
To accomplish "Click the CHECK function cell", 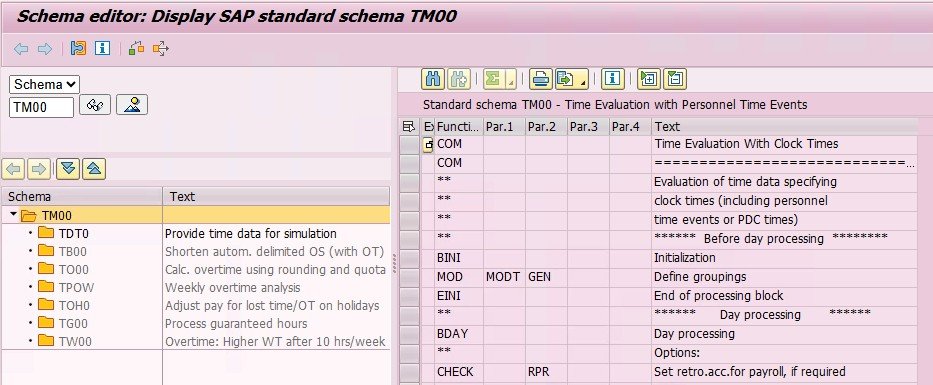I will click(x=459, y=372).
